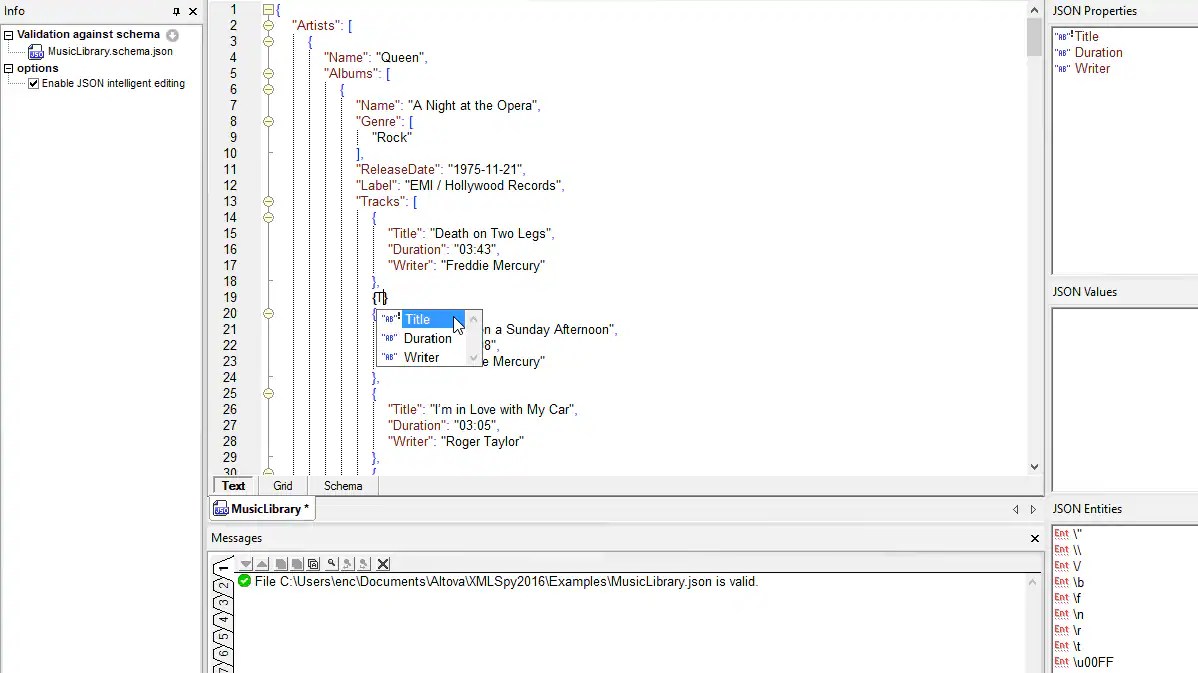
Task: Toggle auto-hide pin on the Info panel
Action: click(x=177, y=11)
